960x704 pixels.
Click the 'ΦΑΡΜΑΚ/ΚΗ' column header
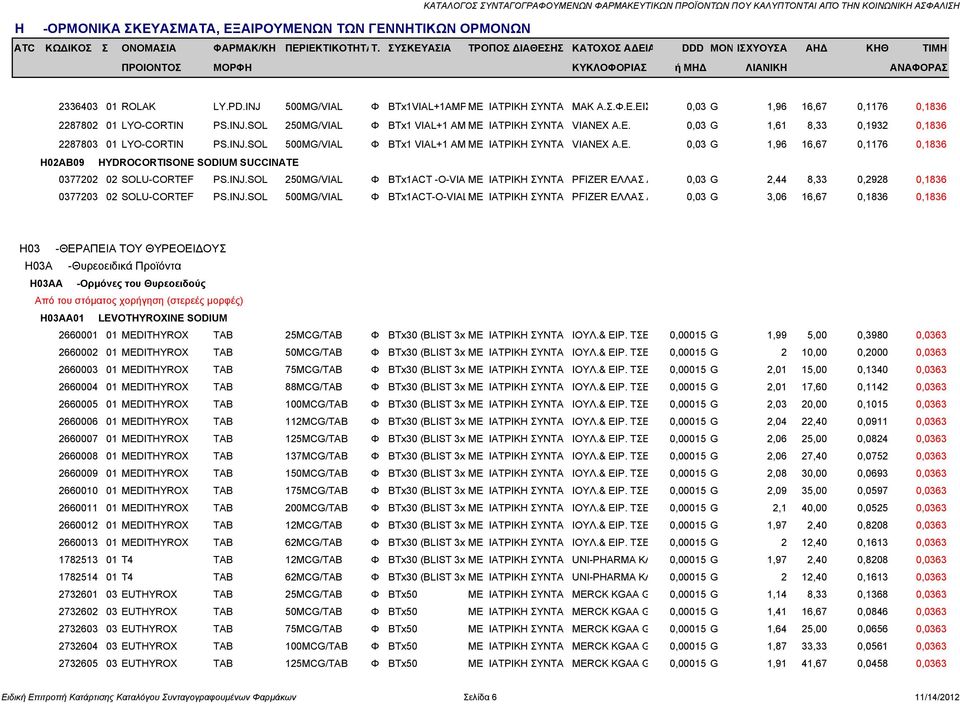tap(244, 48)
